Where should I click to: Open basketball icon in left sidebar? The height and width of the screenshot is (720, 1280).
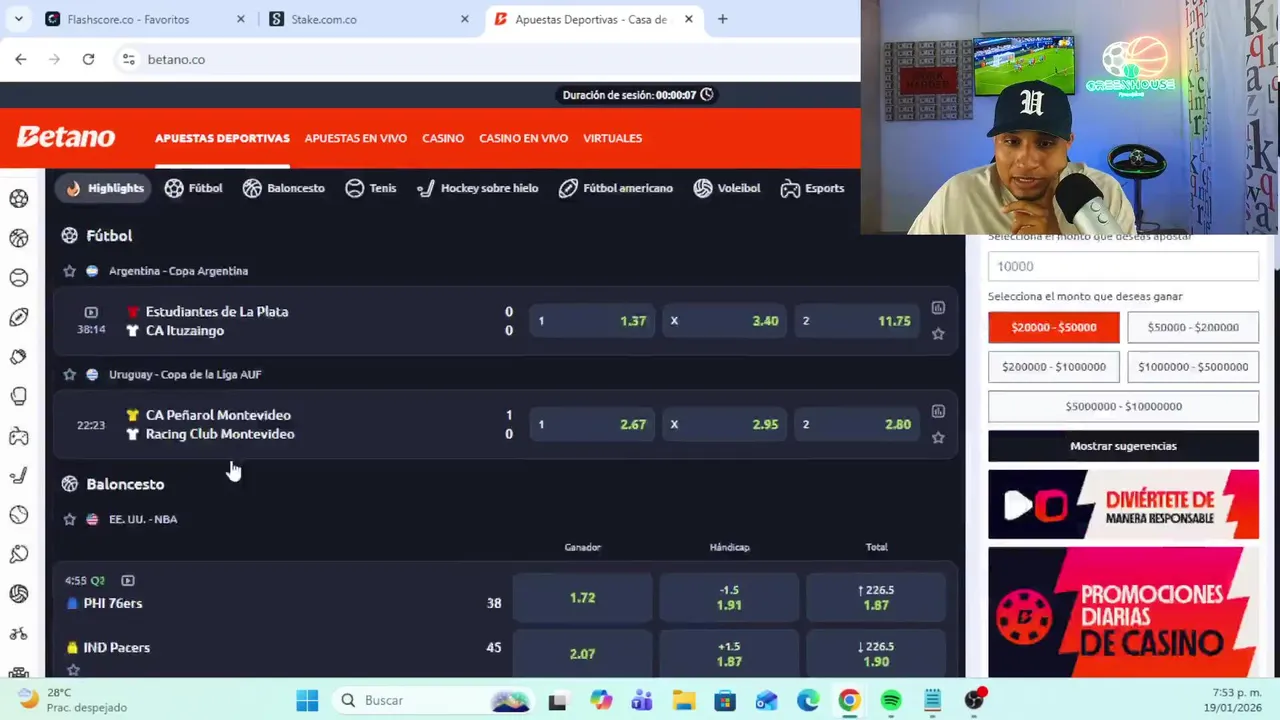pyautogui.click(x=19, y=238)
